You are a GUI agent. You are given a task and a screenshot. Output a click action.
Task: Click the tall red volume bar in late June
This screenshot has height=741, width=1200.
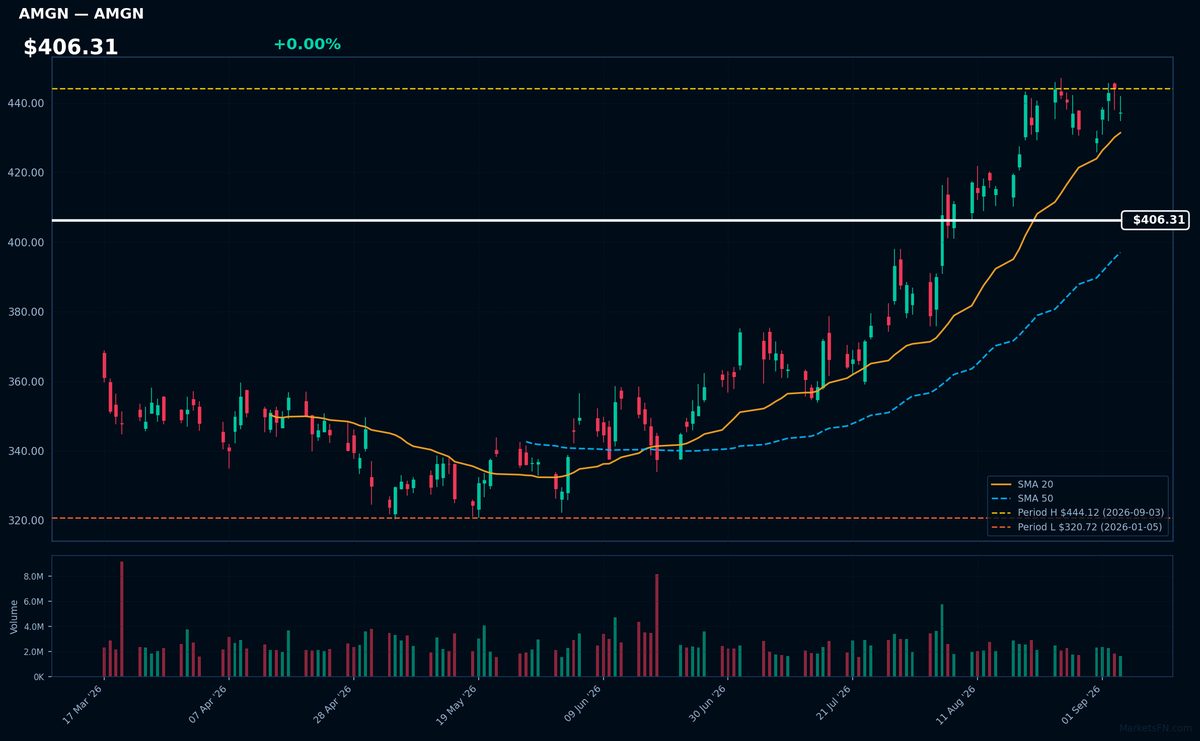[x=657, y=625]
